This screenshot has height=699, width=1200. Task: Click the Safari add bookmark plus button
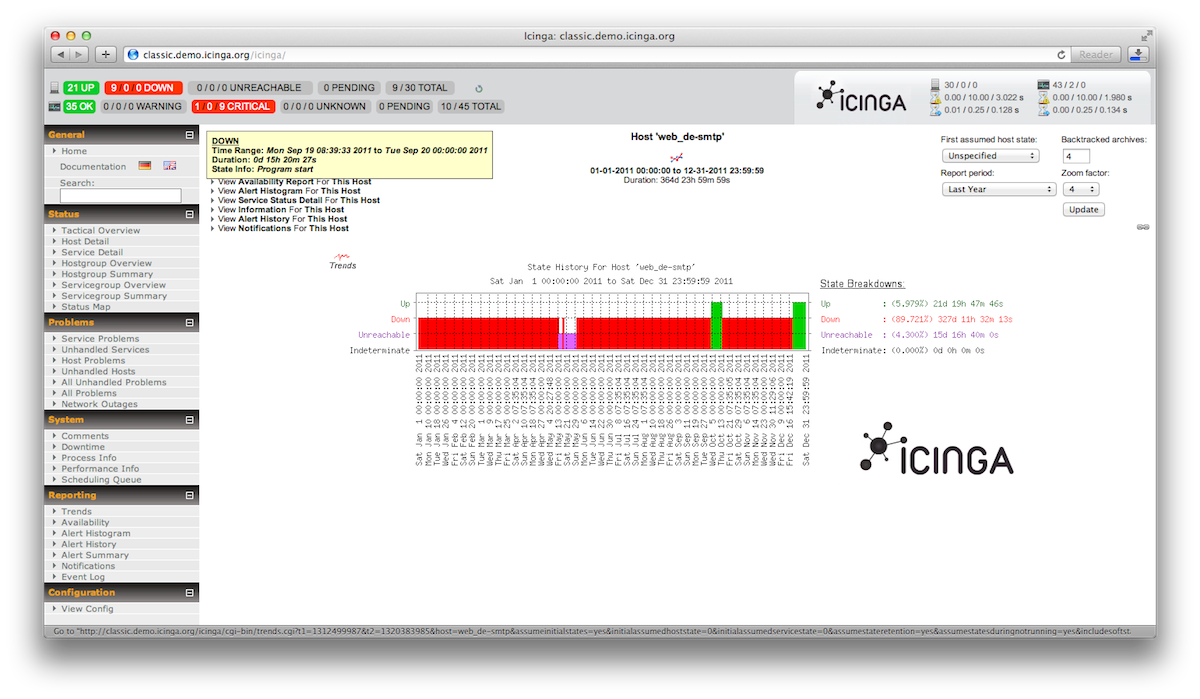click(106, 54)
